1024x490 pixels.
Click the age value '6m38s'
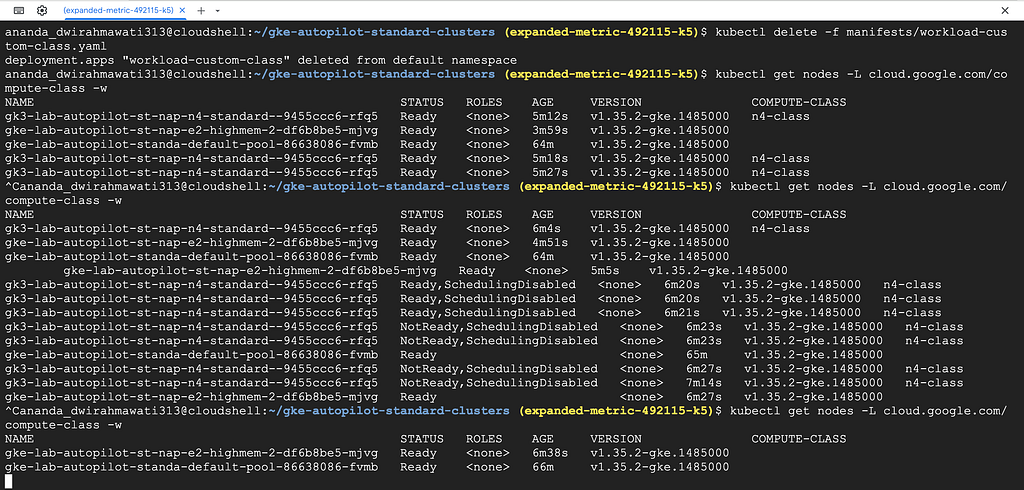point(551,453)
